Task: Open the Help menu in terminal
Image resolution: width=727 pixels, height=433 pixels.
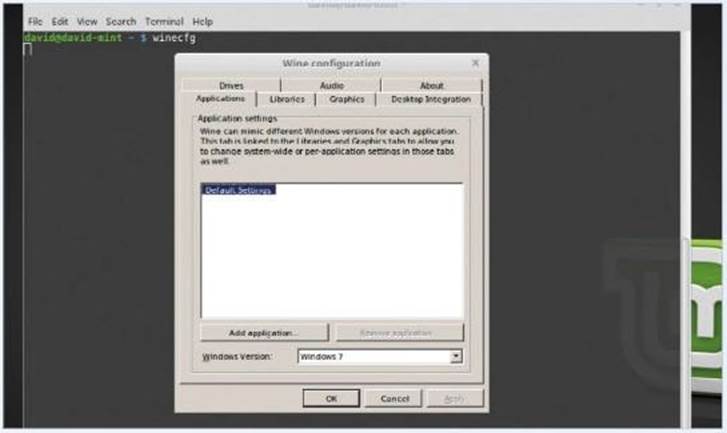Action: click(202, 22)
